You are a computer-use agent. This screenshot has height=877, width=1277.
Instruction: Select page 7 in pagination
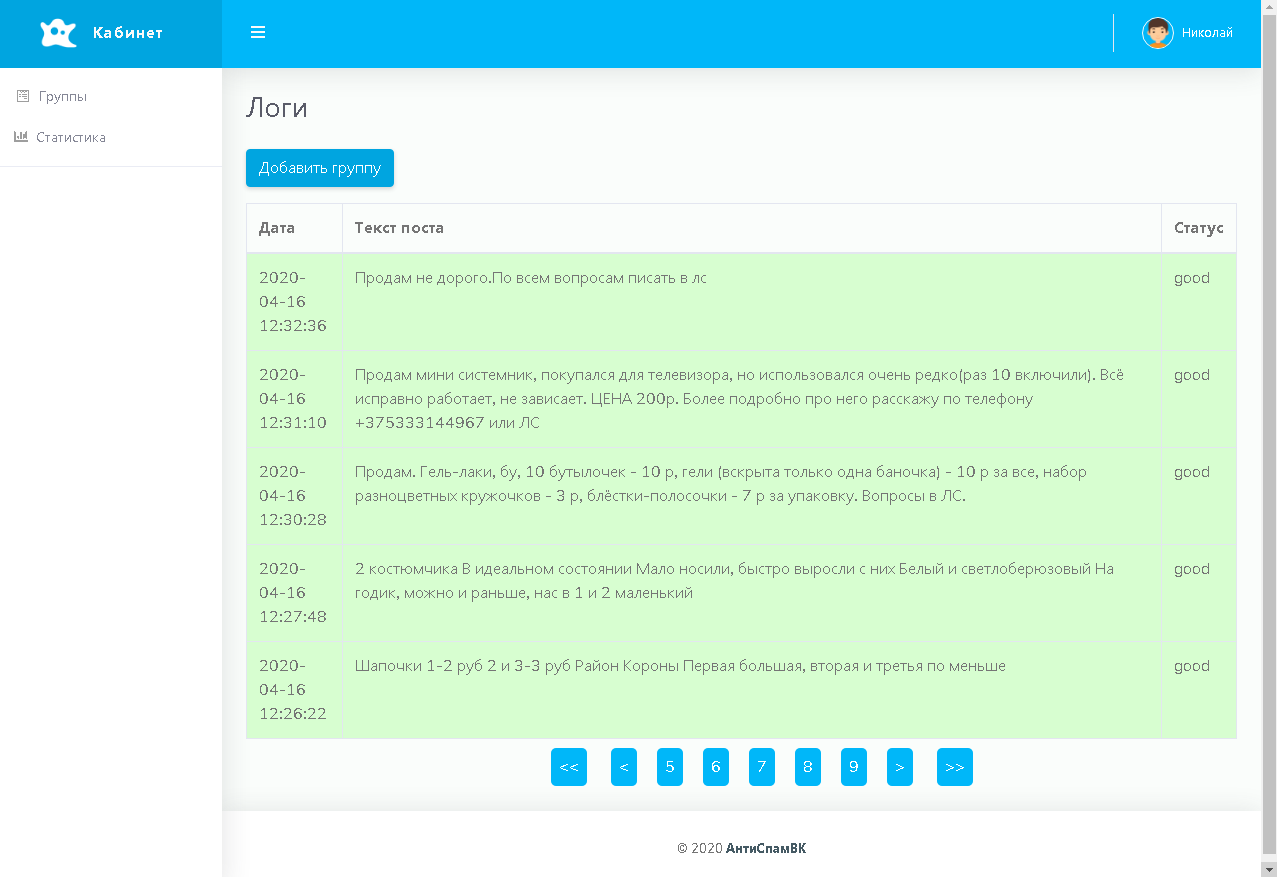click(761, 767)
